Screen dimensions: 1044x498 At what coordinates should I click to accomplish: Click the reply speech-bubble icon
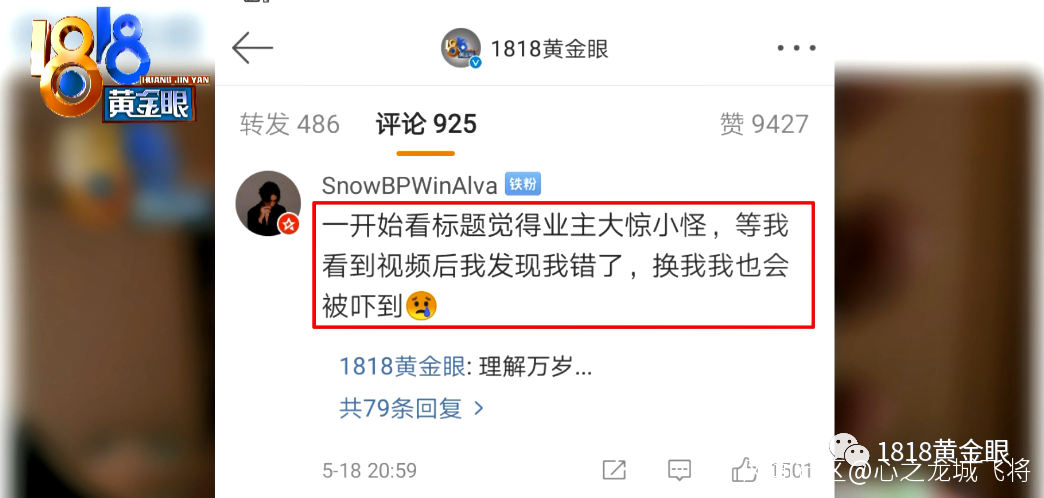(x=679, y=470)
